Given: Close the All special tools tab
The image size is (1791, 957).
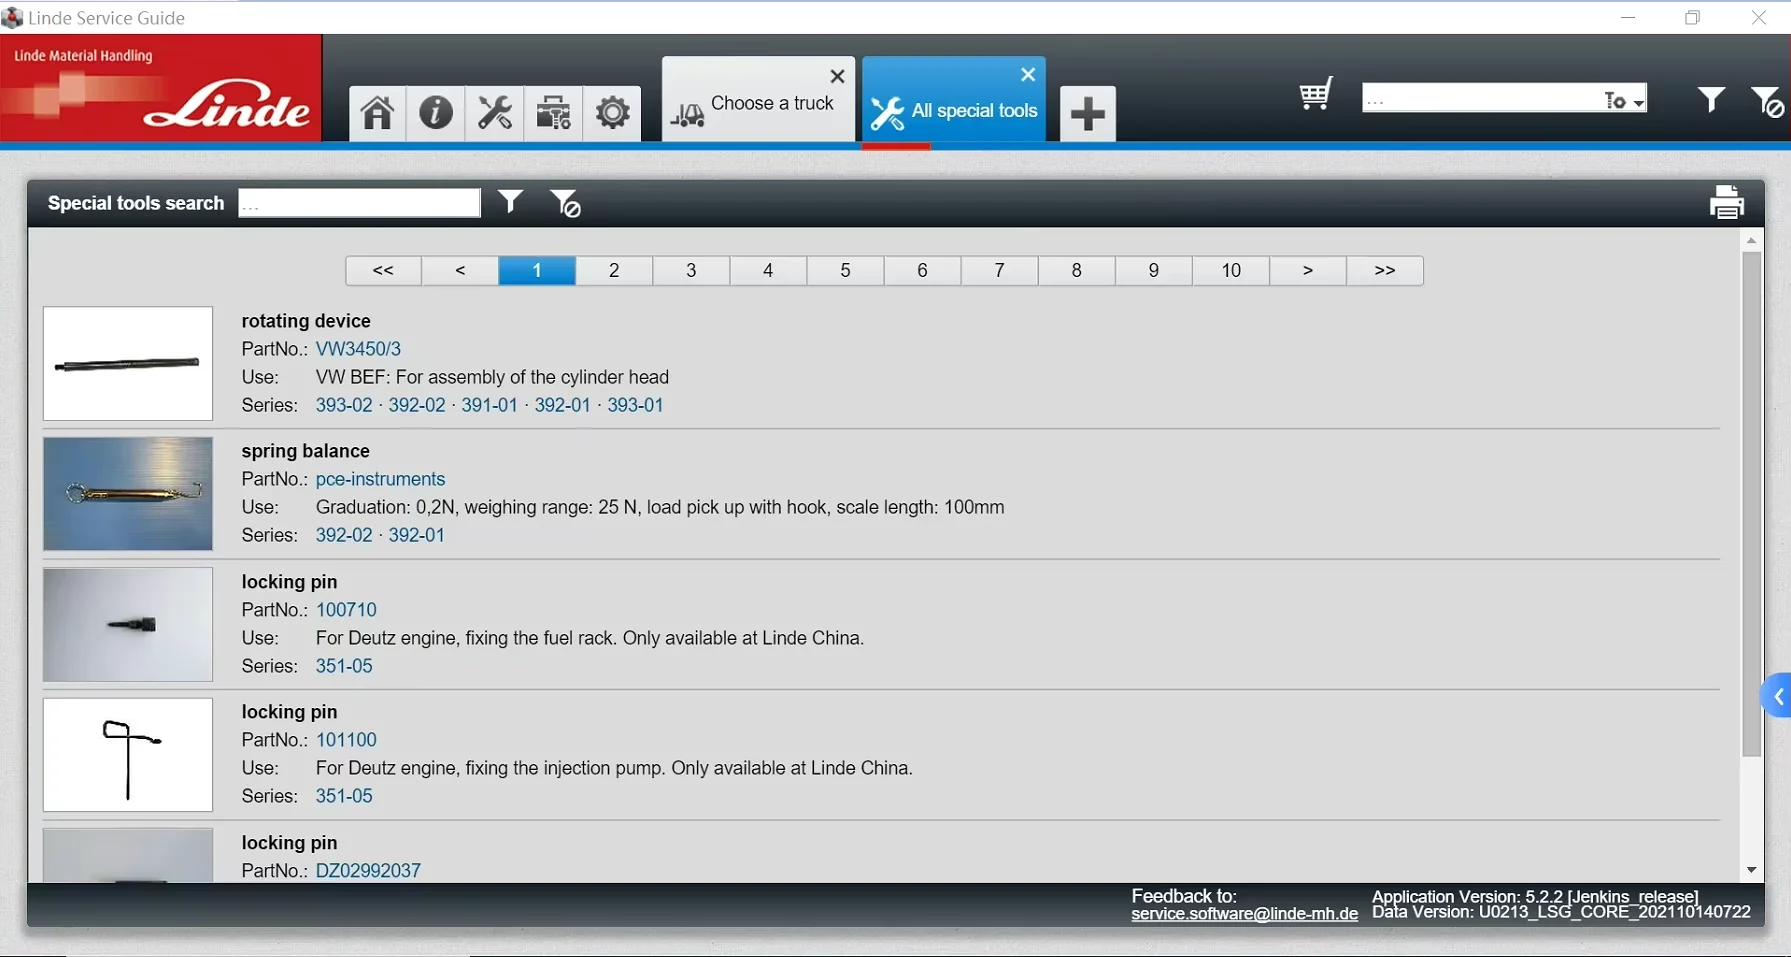Looking at the screenshot, I should [1027, 75].
